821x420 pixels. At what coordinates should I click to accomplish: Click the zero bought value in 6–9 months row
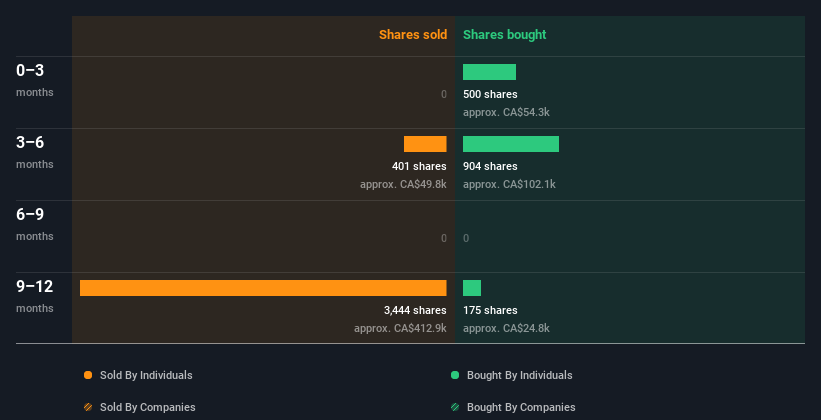[466, 238]
